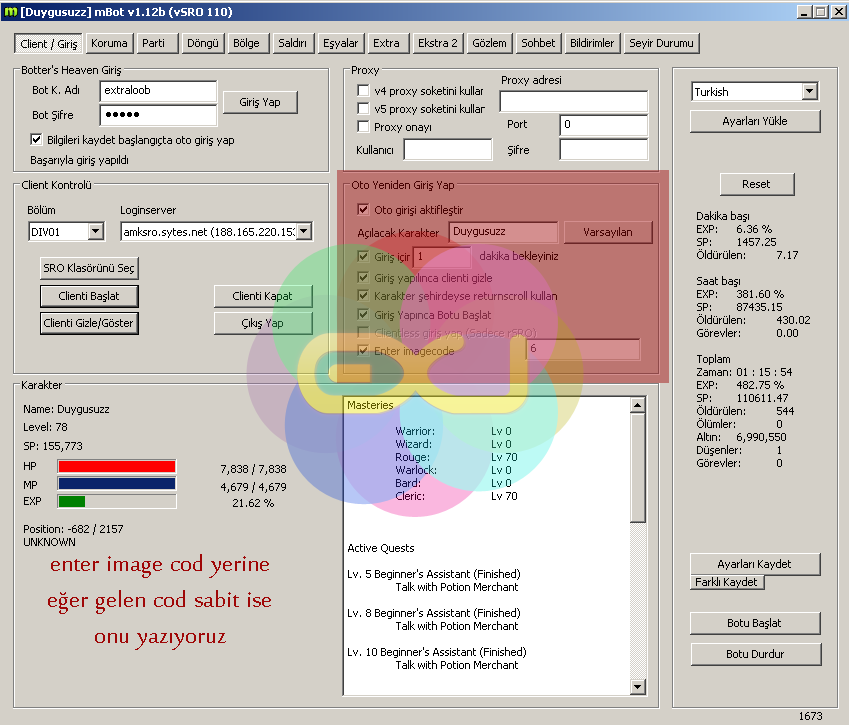849x725 pixels.
Task: Open the Turkish language dropdown
Action: [809, 92]
